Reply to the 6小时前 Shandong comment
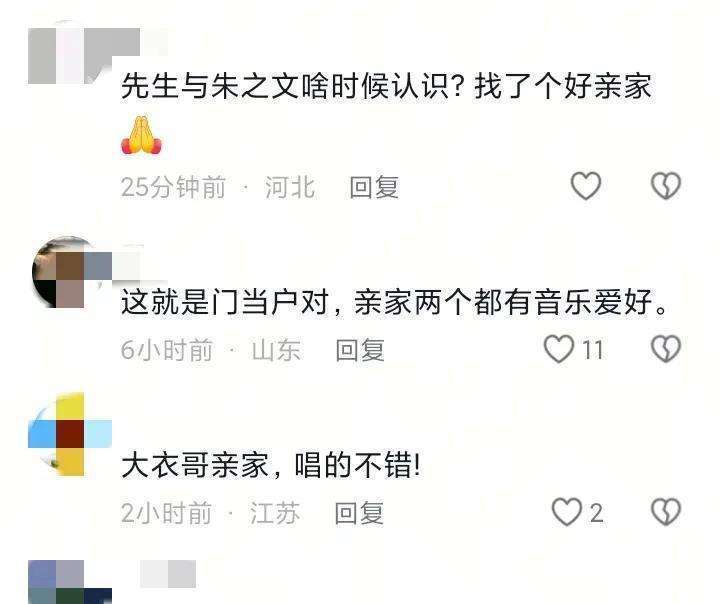This screenshot has width=720, height=604. click(x=360, y=350)
